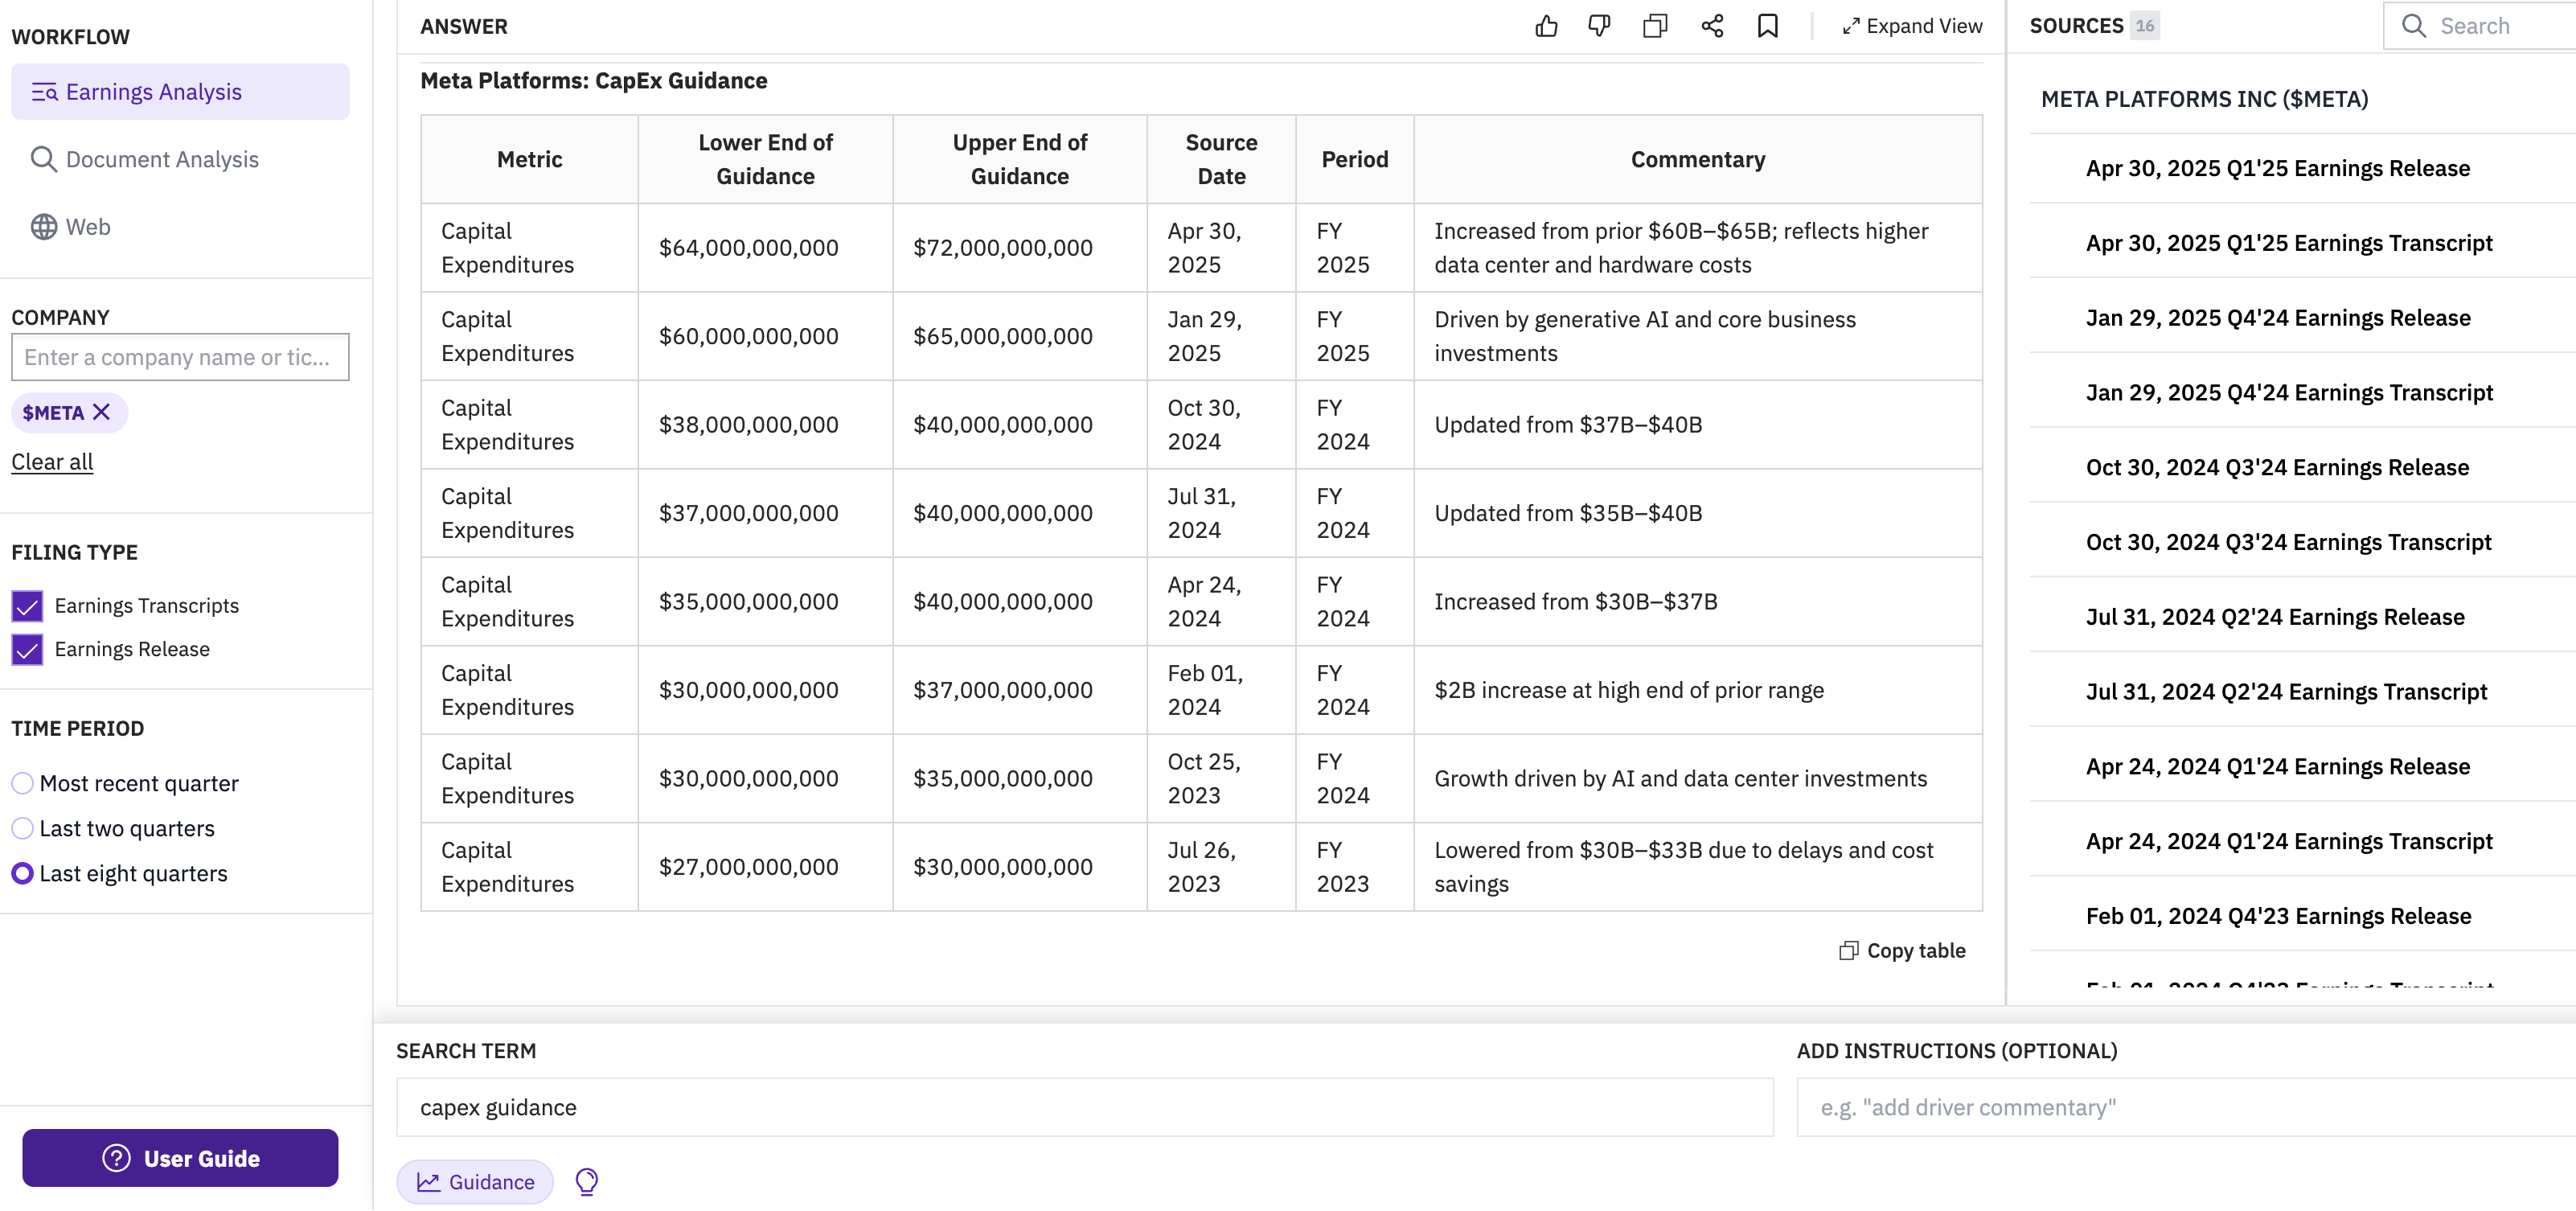The image size is (2576, 1211).
Task: Click Clear all companies link
Action: (x=52, y=462)
